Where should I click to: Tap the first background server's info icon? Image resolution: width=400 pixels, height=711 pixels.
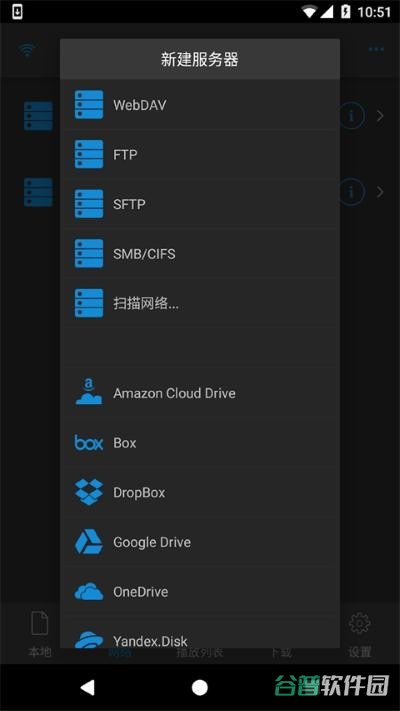pos(352,116)
